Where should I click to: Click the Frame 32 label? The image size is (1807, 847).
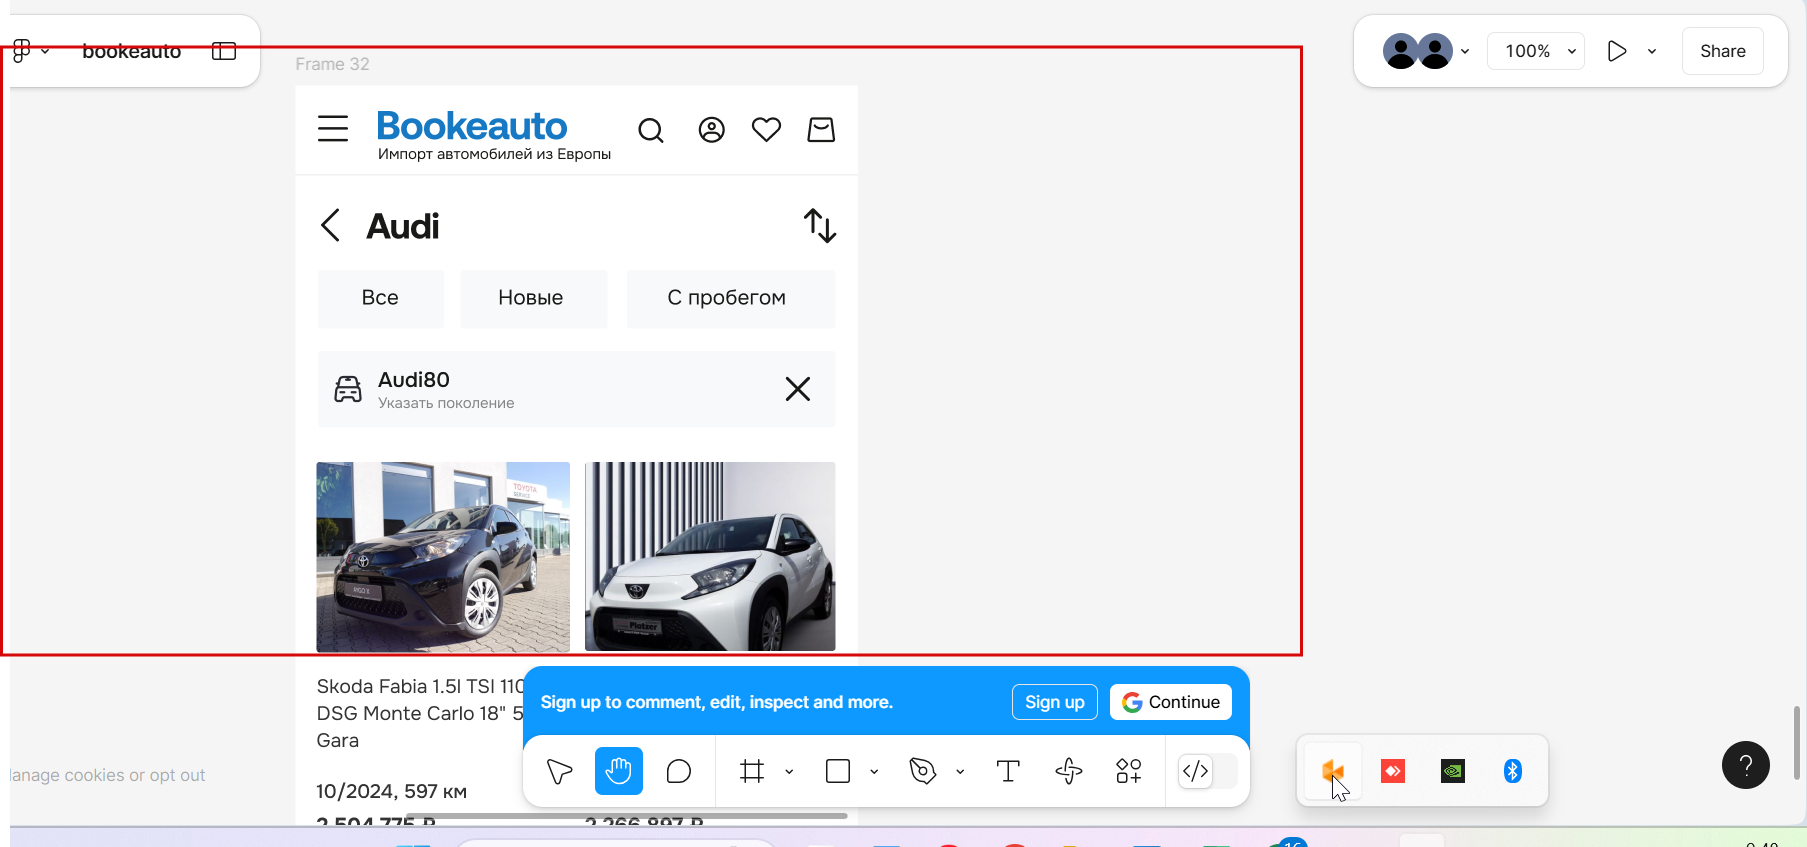(332, 64)
